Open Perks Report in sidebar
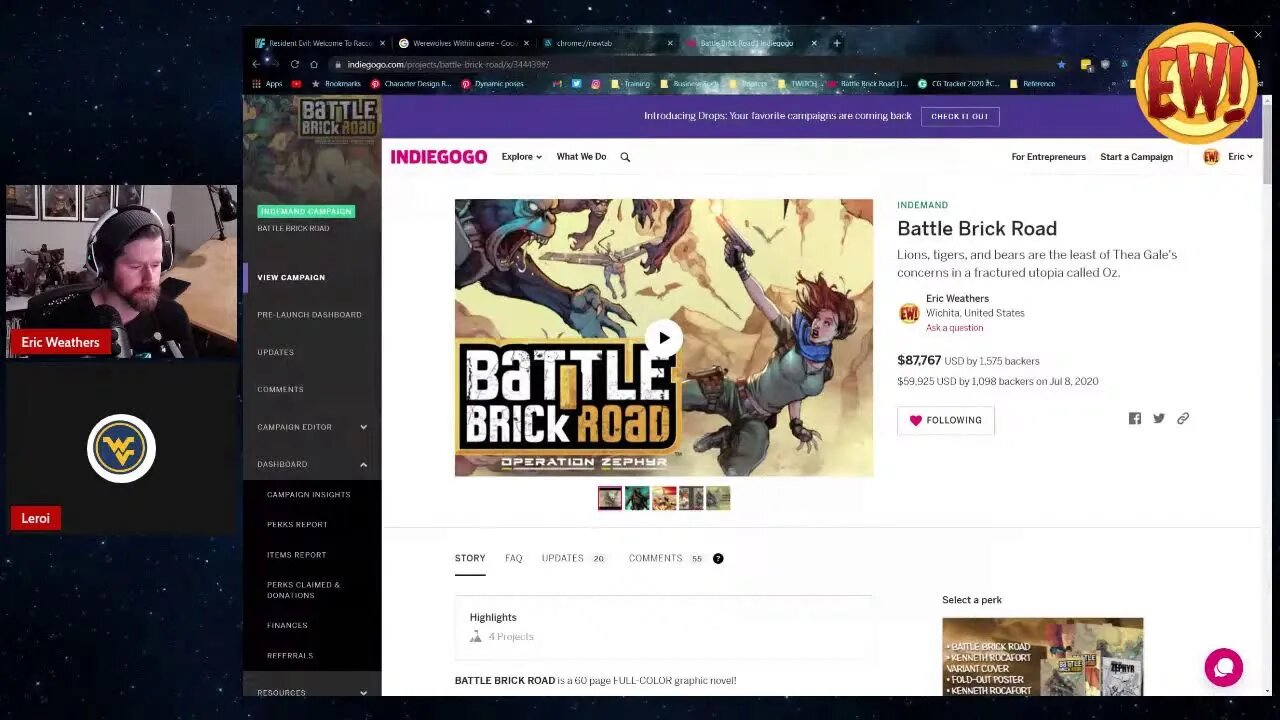This screenshot has width=1280, height=720. (x=297, y=525)
